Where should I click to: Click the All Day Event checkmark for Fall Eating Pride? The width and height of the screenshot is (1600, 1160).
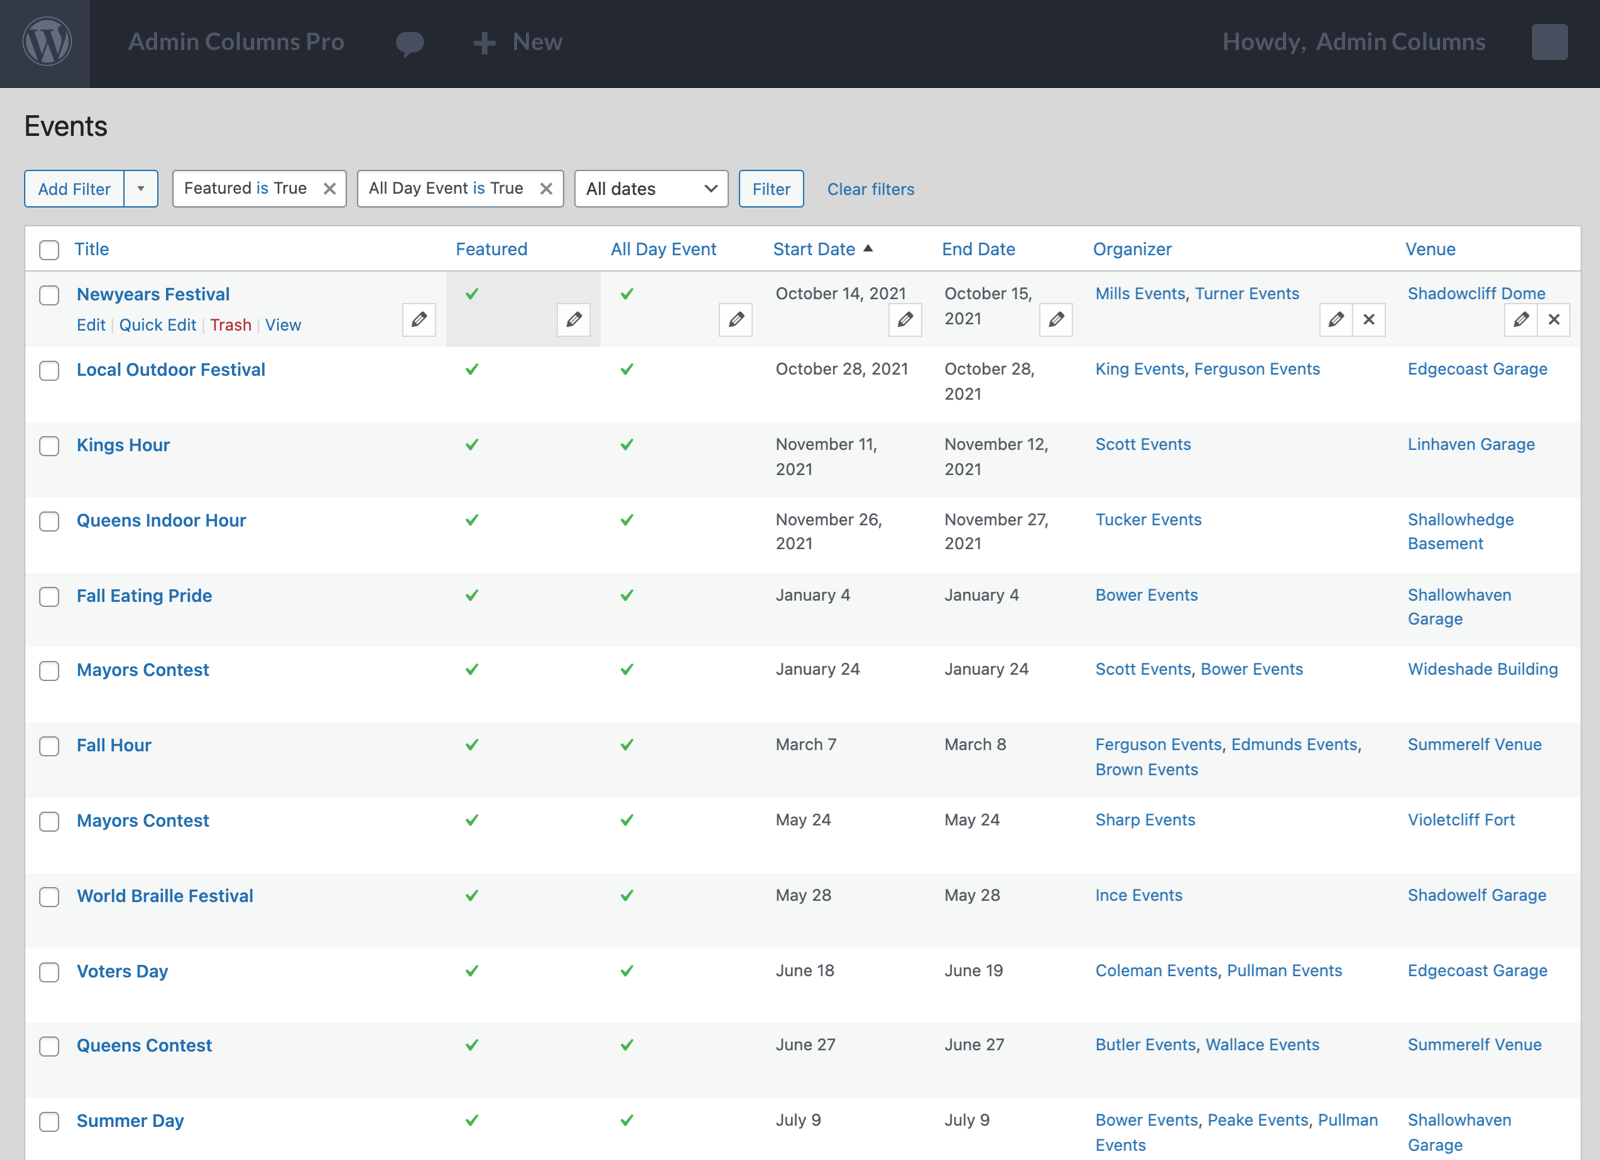(x=627, y=595)
